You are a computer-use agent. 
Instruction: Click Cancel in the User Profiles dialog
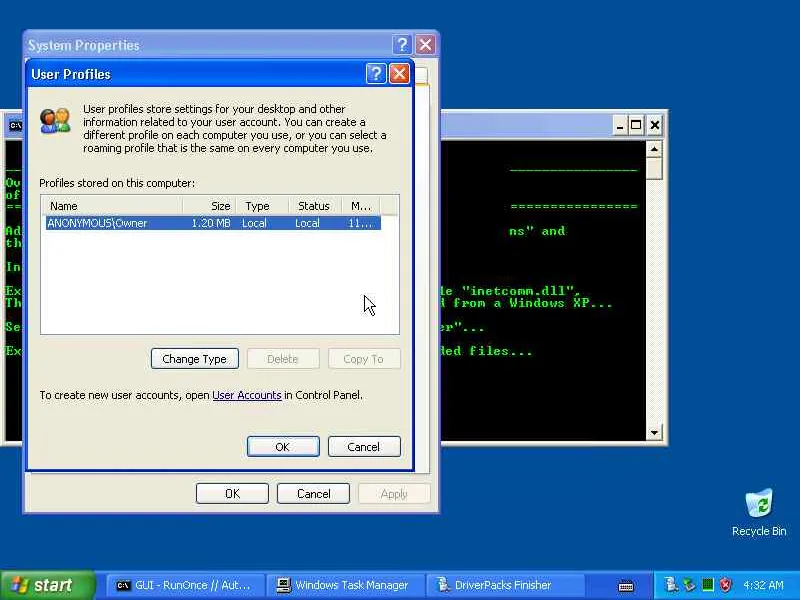tap(364, 447)
